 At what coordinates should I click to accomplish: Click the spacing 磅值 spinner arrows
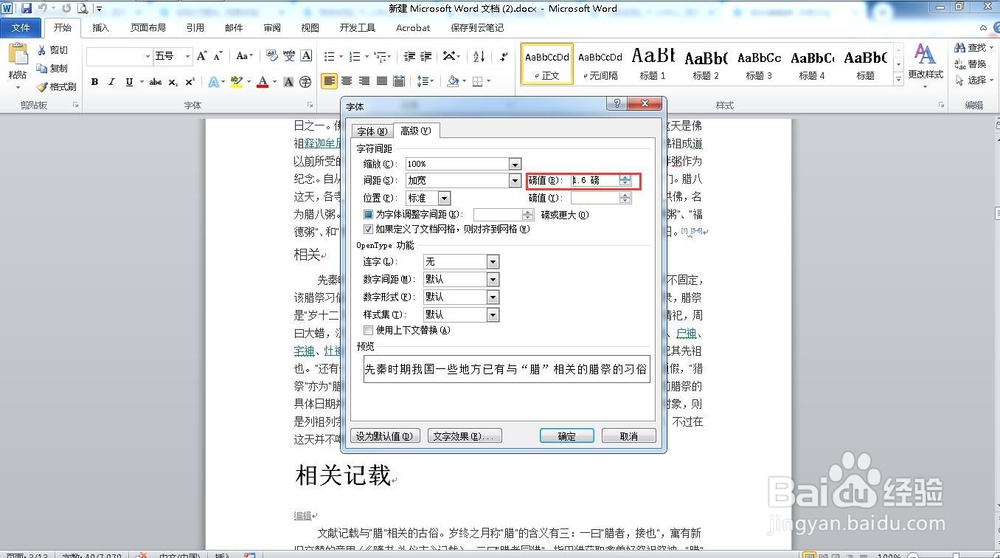coord(625,180)
